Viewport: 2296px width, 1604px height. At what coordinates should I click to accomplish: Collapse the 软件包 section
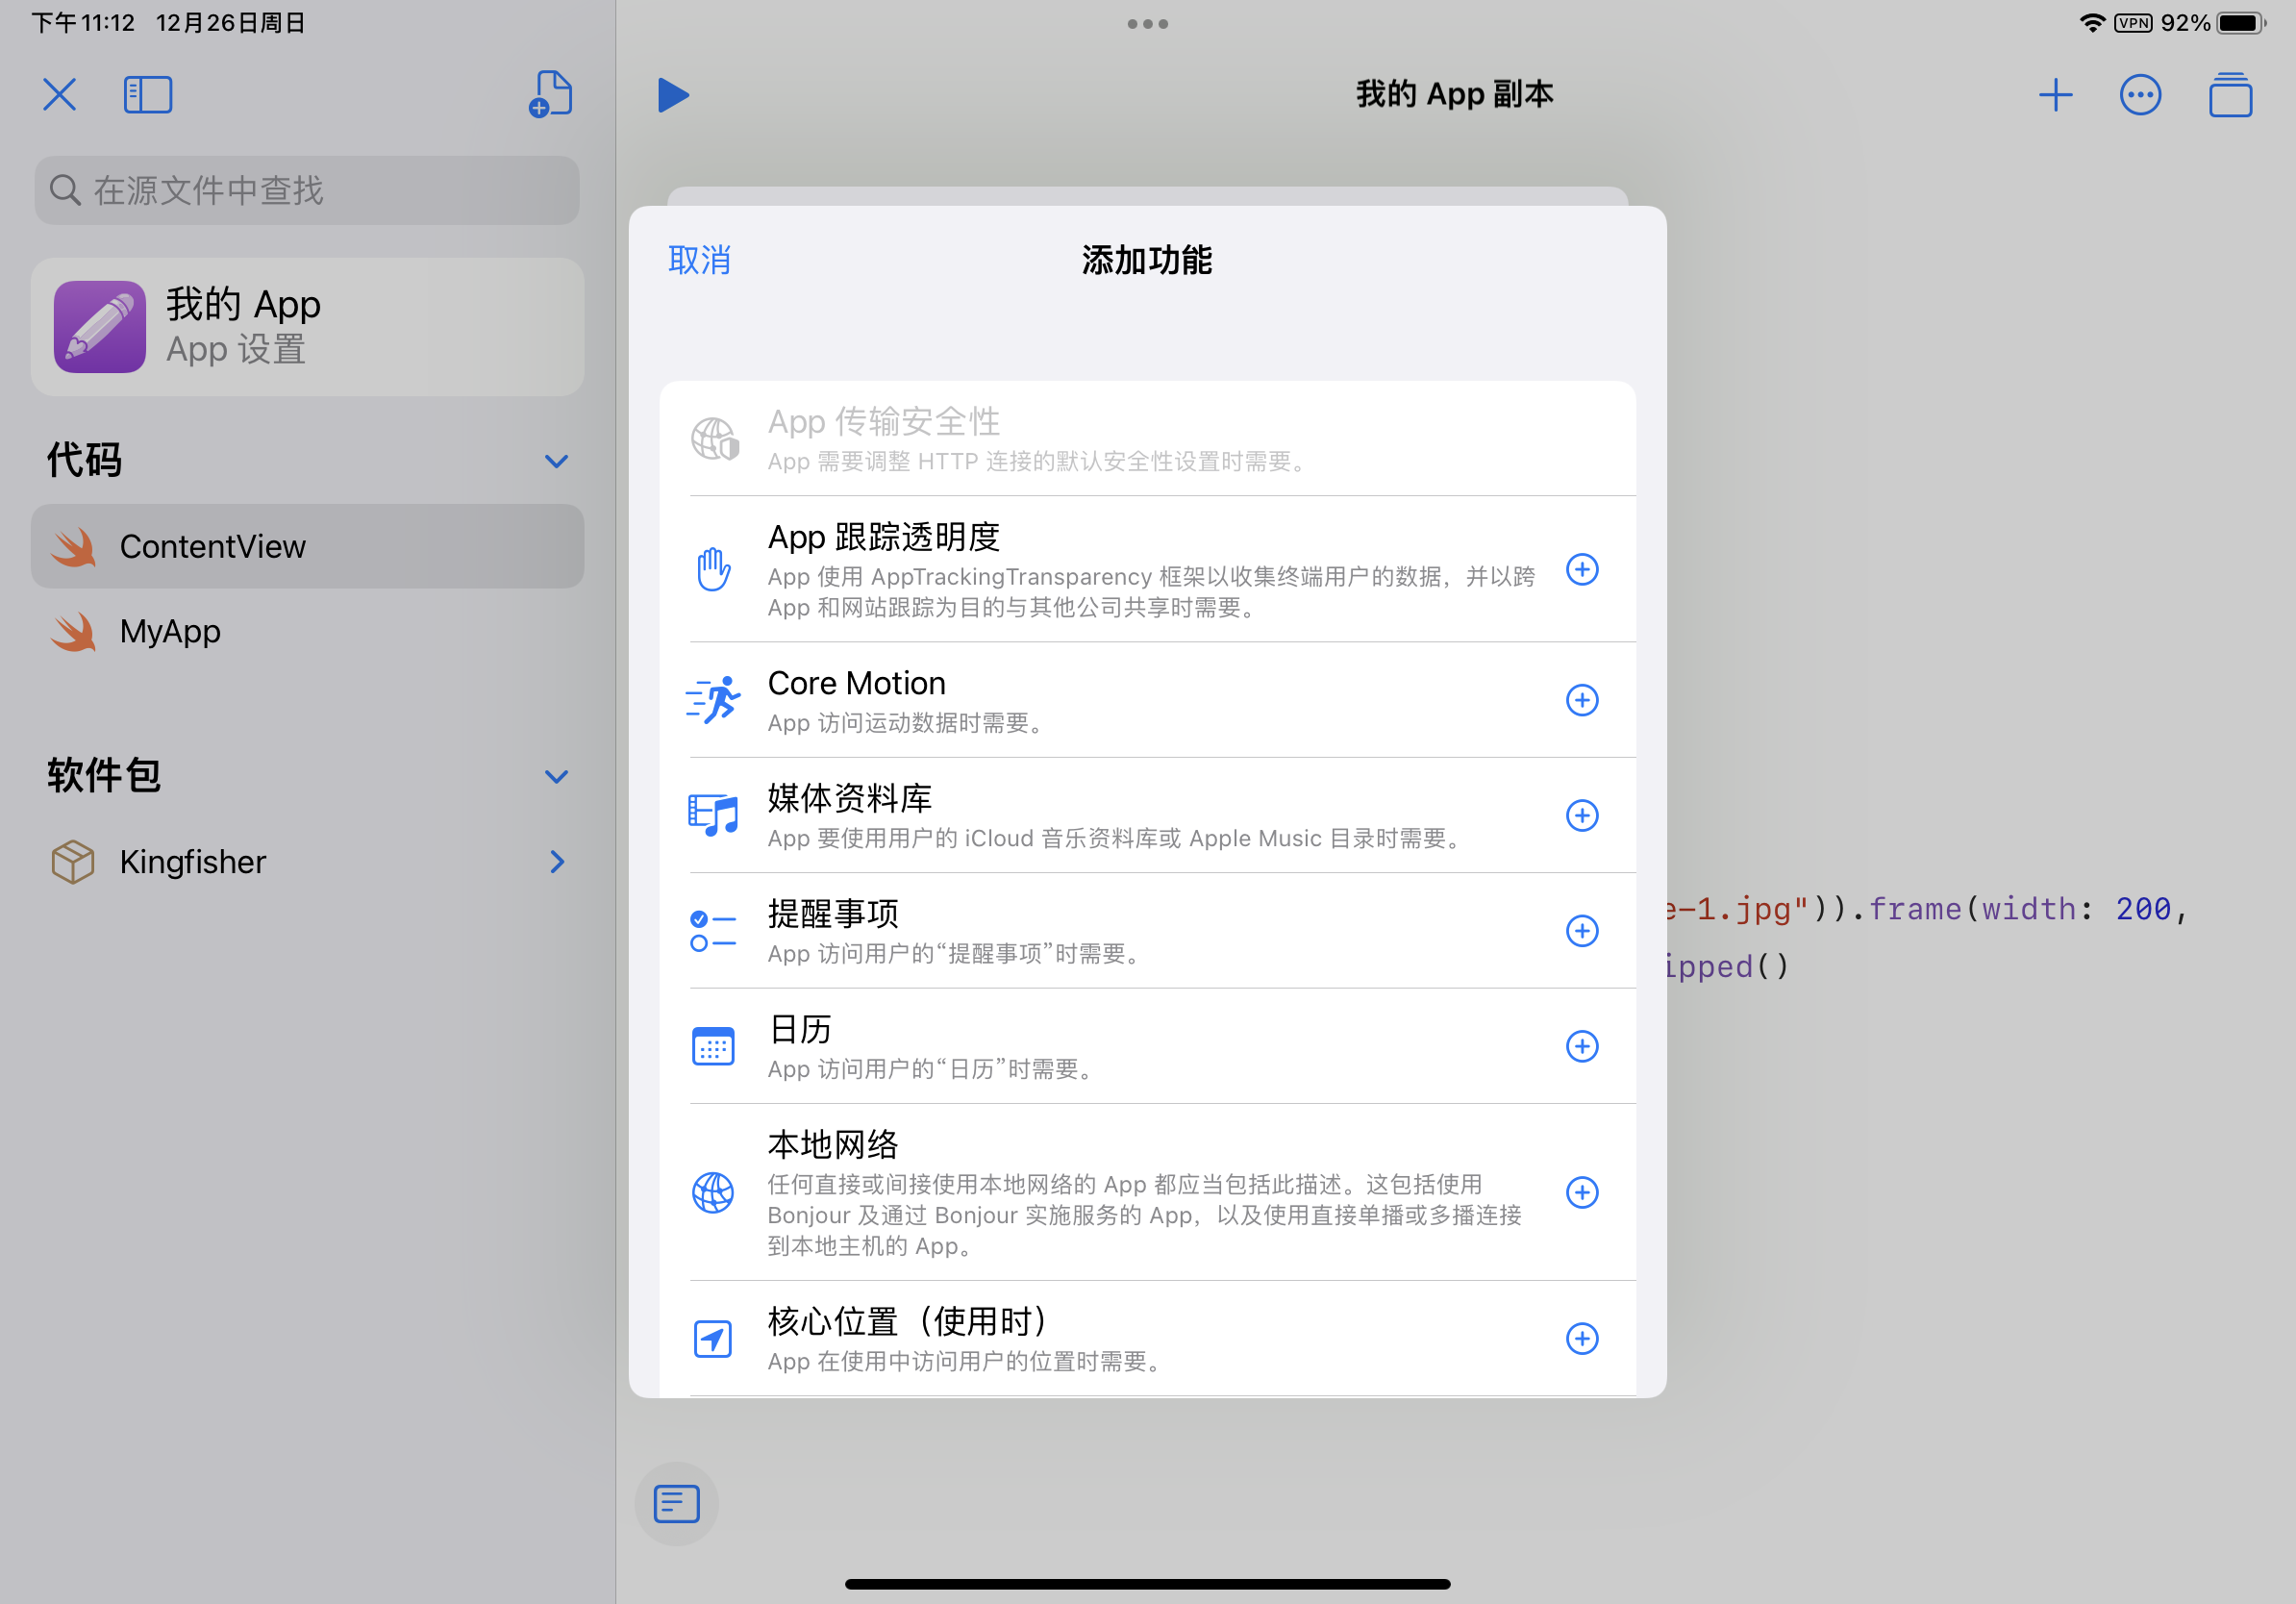click(x=556, y=777)
